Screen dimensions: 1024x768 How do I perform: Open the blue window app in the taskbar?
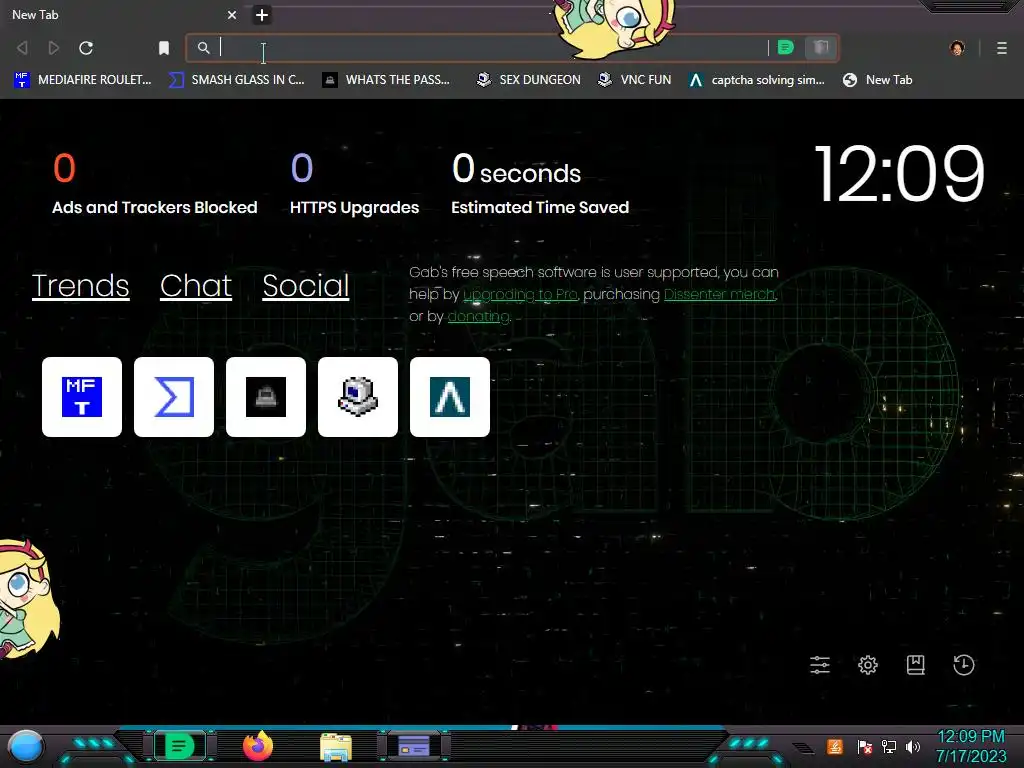414,746
